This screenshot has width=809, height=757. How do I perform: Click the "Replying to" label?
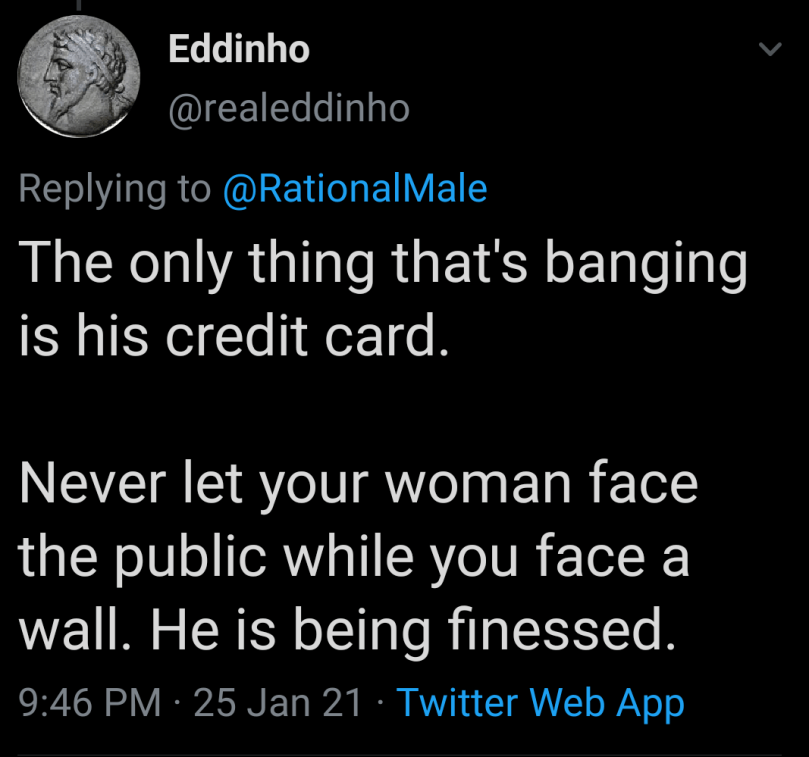116,189
